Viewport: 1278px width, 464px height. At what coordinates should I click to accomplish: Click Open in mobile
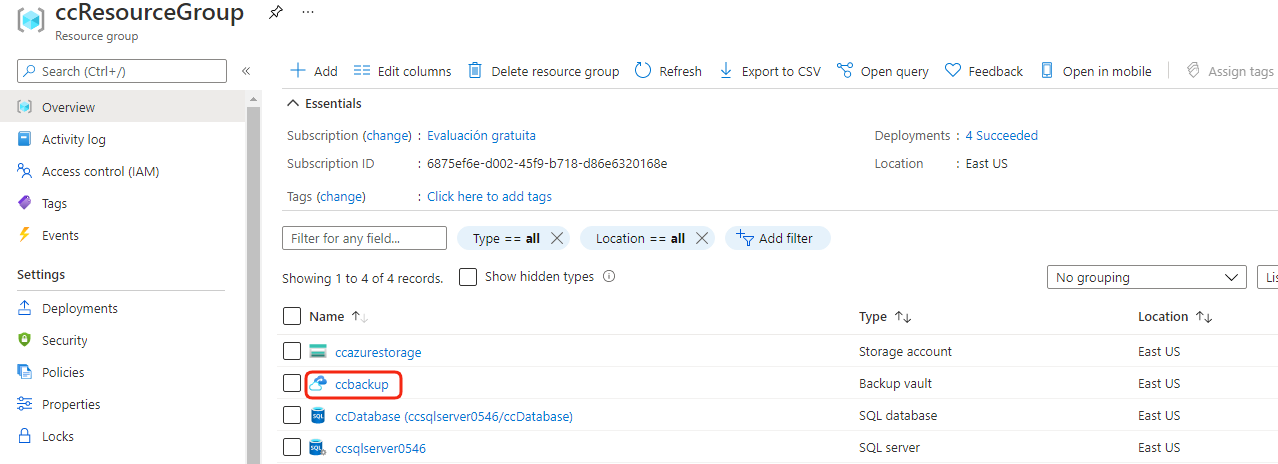point(1095,71)
